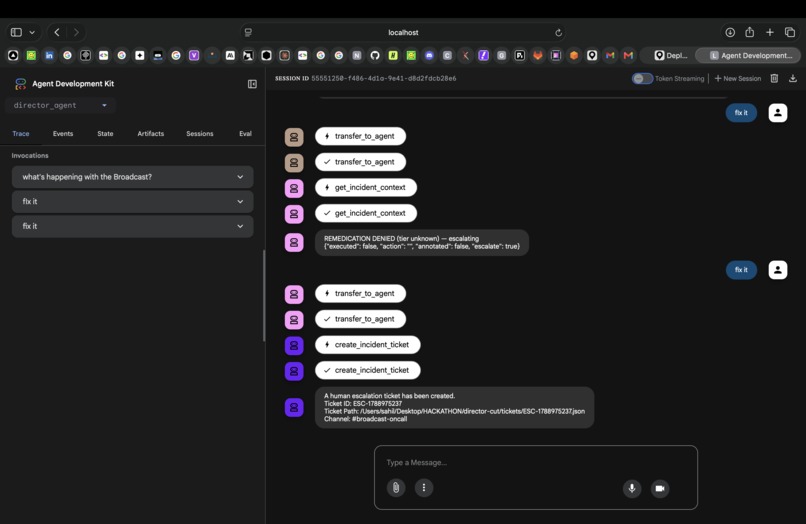Toggle Token Streaming switch
This screenshot has width=806, height=524.
click(642, 79)
